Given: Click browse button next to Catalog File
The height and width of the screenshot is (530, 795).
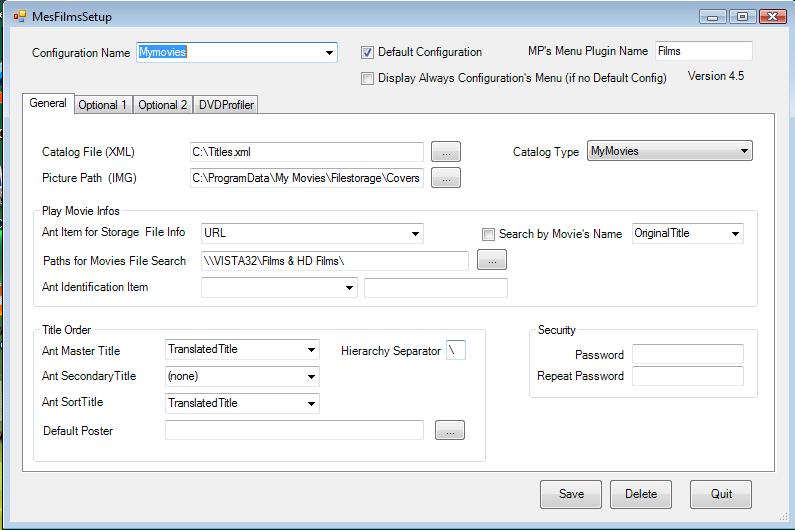Looking at the screenshot, I should pyautogui.click(x=445, y=152).
